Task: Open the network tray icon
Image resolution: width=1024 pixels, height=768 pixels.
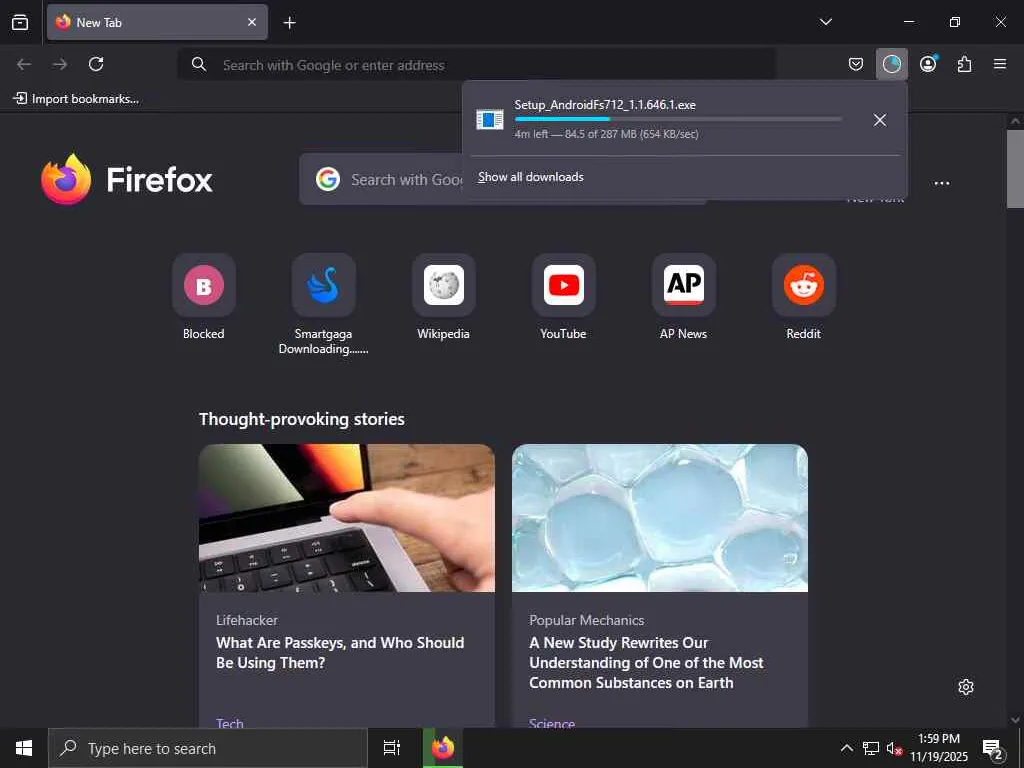Action: (x=871, y=748)
